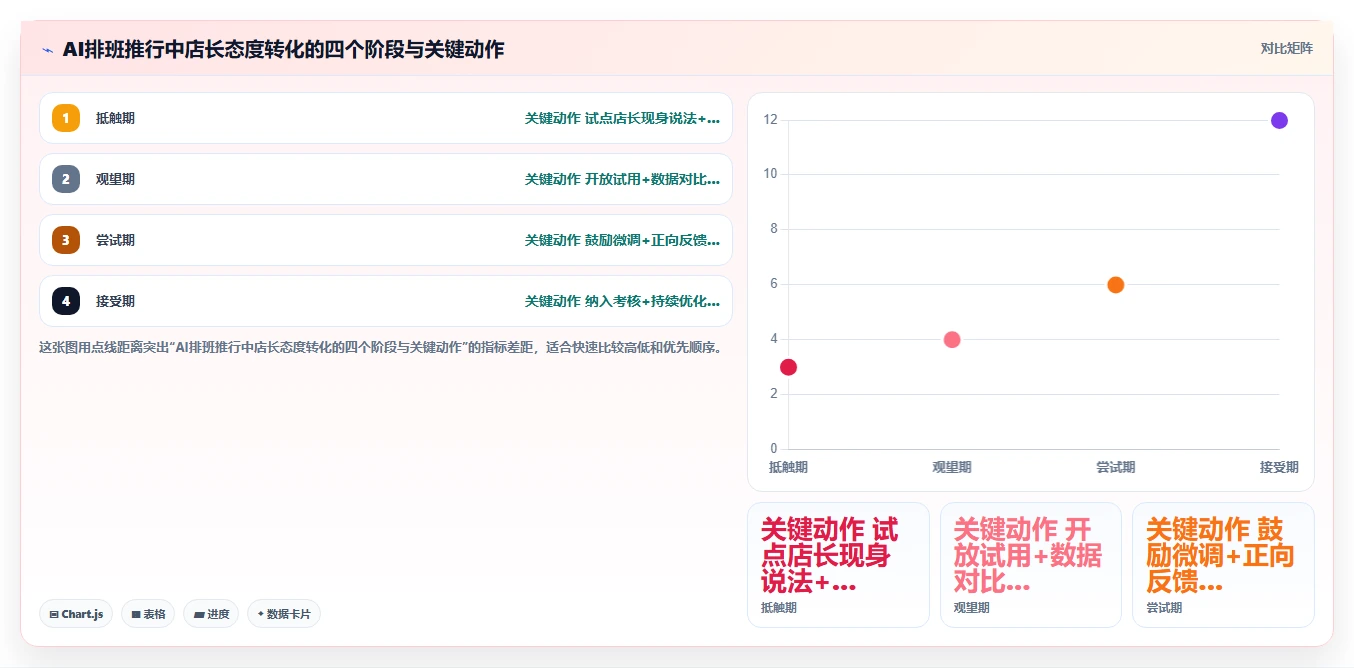Click the 抵触期 row label in list

click(x=115, y=118)
